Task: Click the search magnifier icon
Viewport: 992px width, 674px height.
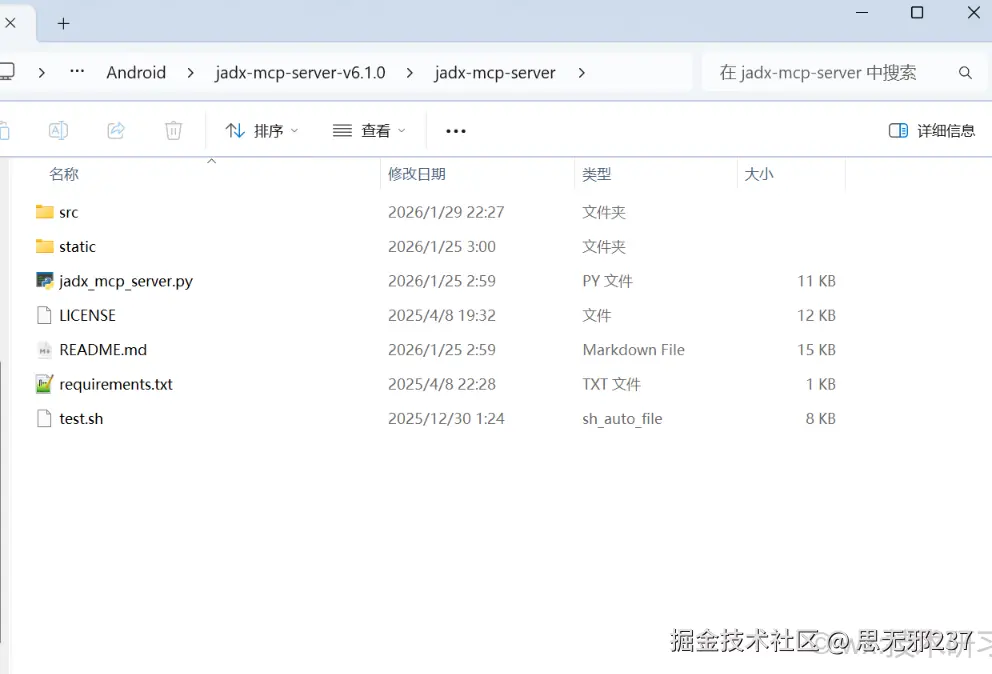Action: (x=964, y=72)
